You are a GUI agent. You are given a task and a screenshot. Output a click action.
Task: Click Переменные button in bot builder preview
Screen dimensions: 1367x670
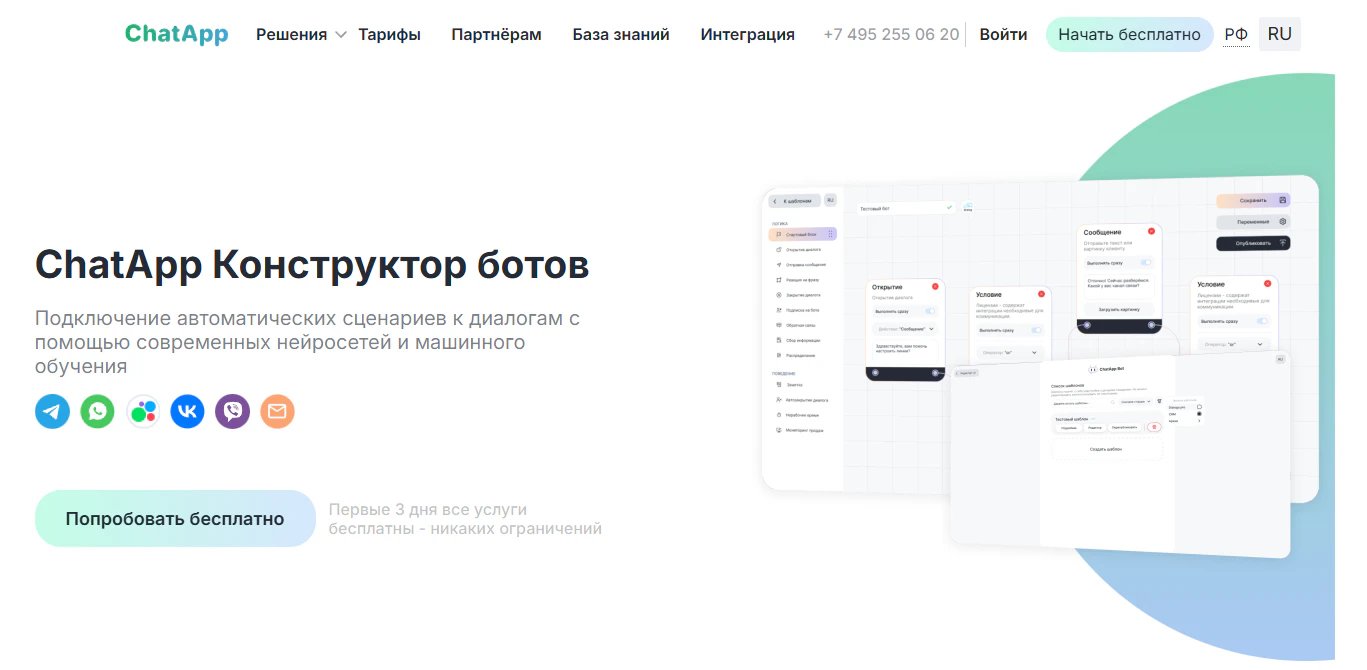pyautogui.click(x=1253, y=221)
